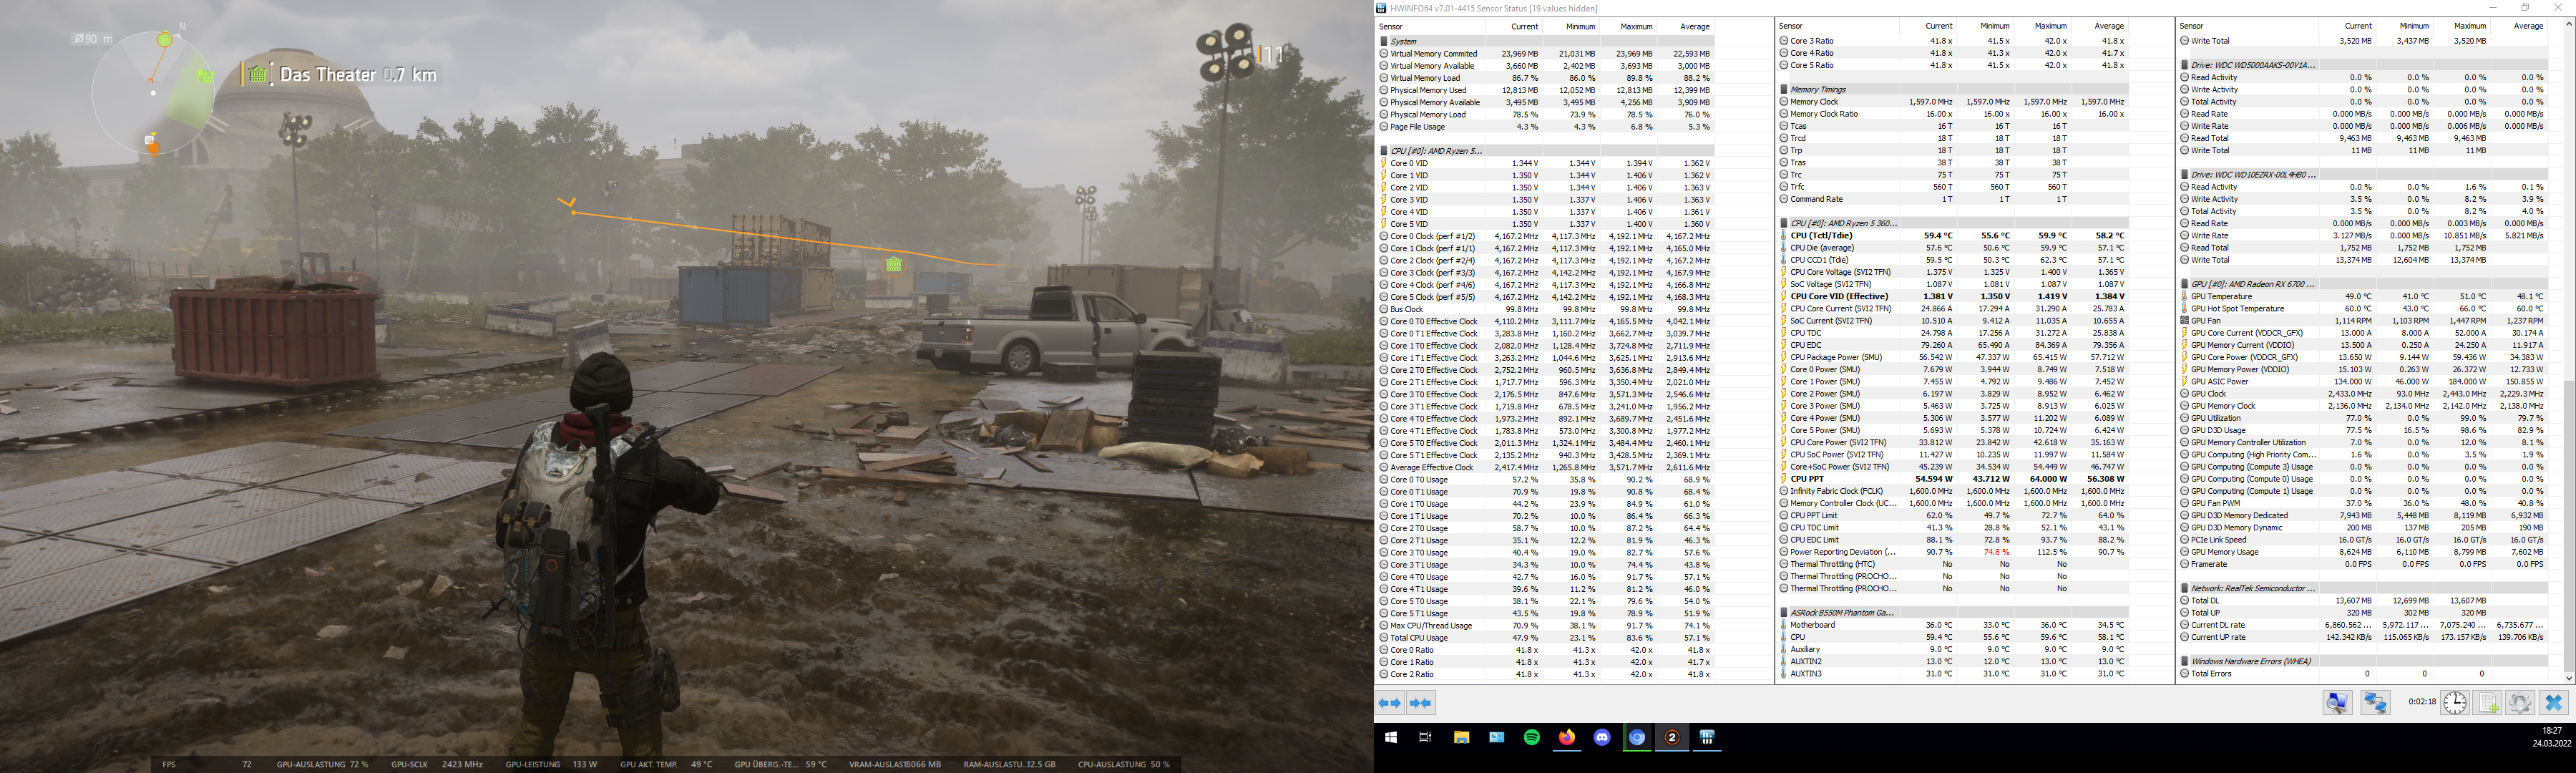
Task: Click the shrink columns arrows button
Action: point(1420,703)
